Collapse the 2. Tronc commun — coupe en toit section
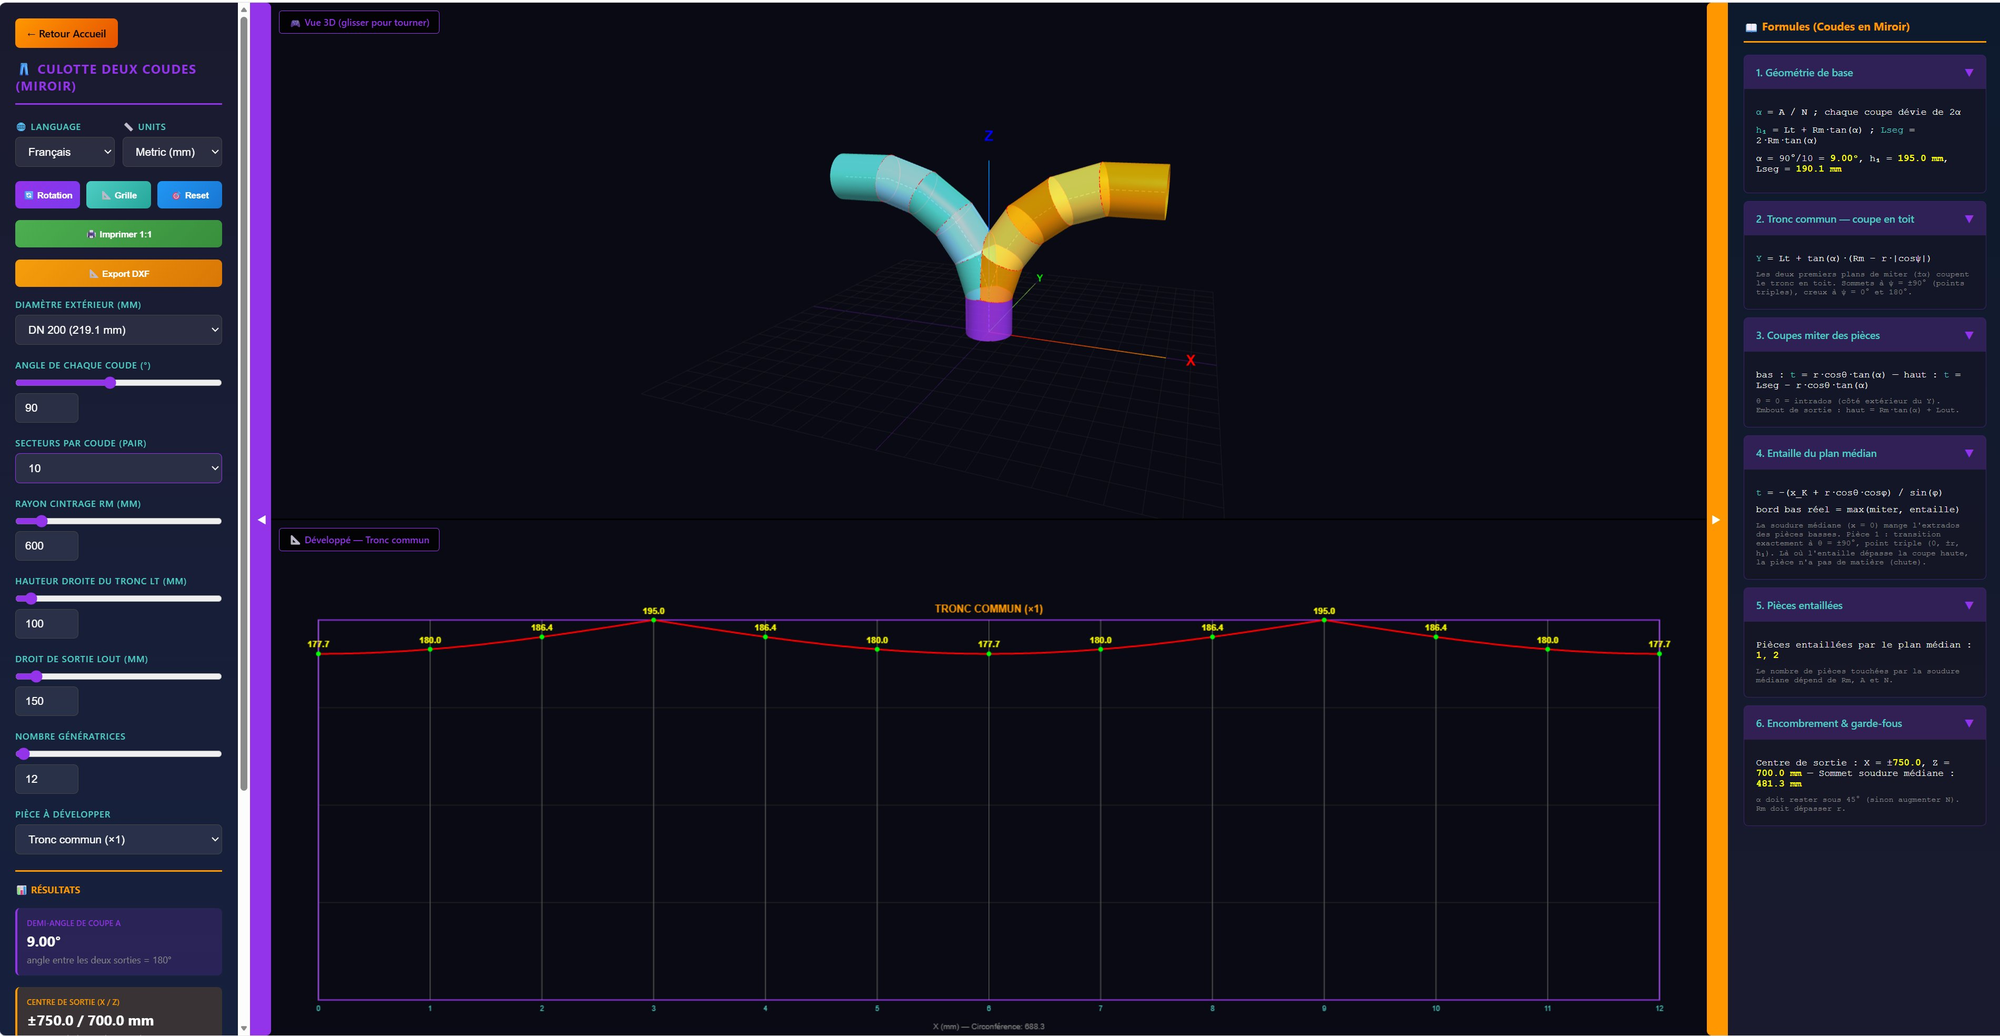 click(x=1864, y=219)
